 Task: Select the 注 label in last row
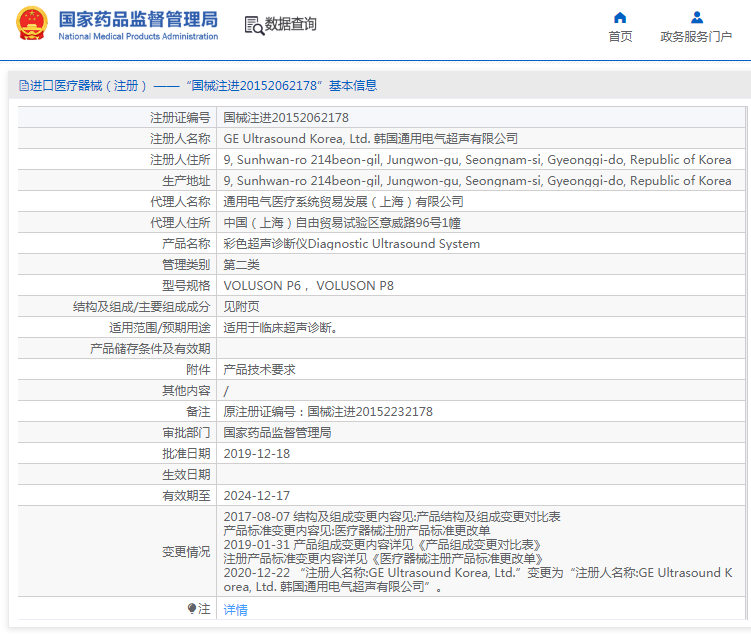pos(205,609)
